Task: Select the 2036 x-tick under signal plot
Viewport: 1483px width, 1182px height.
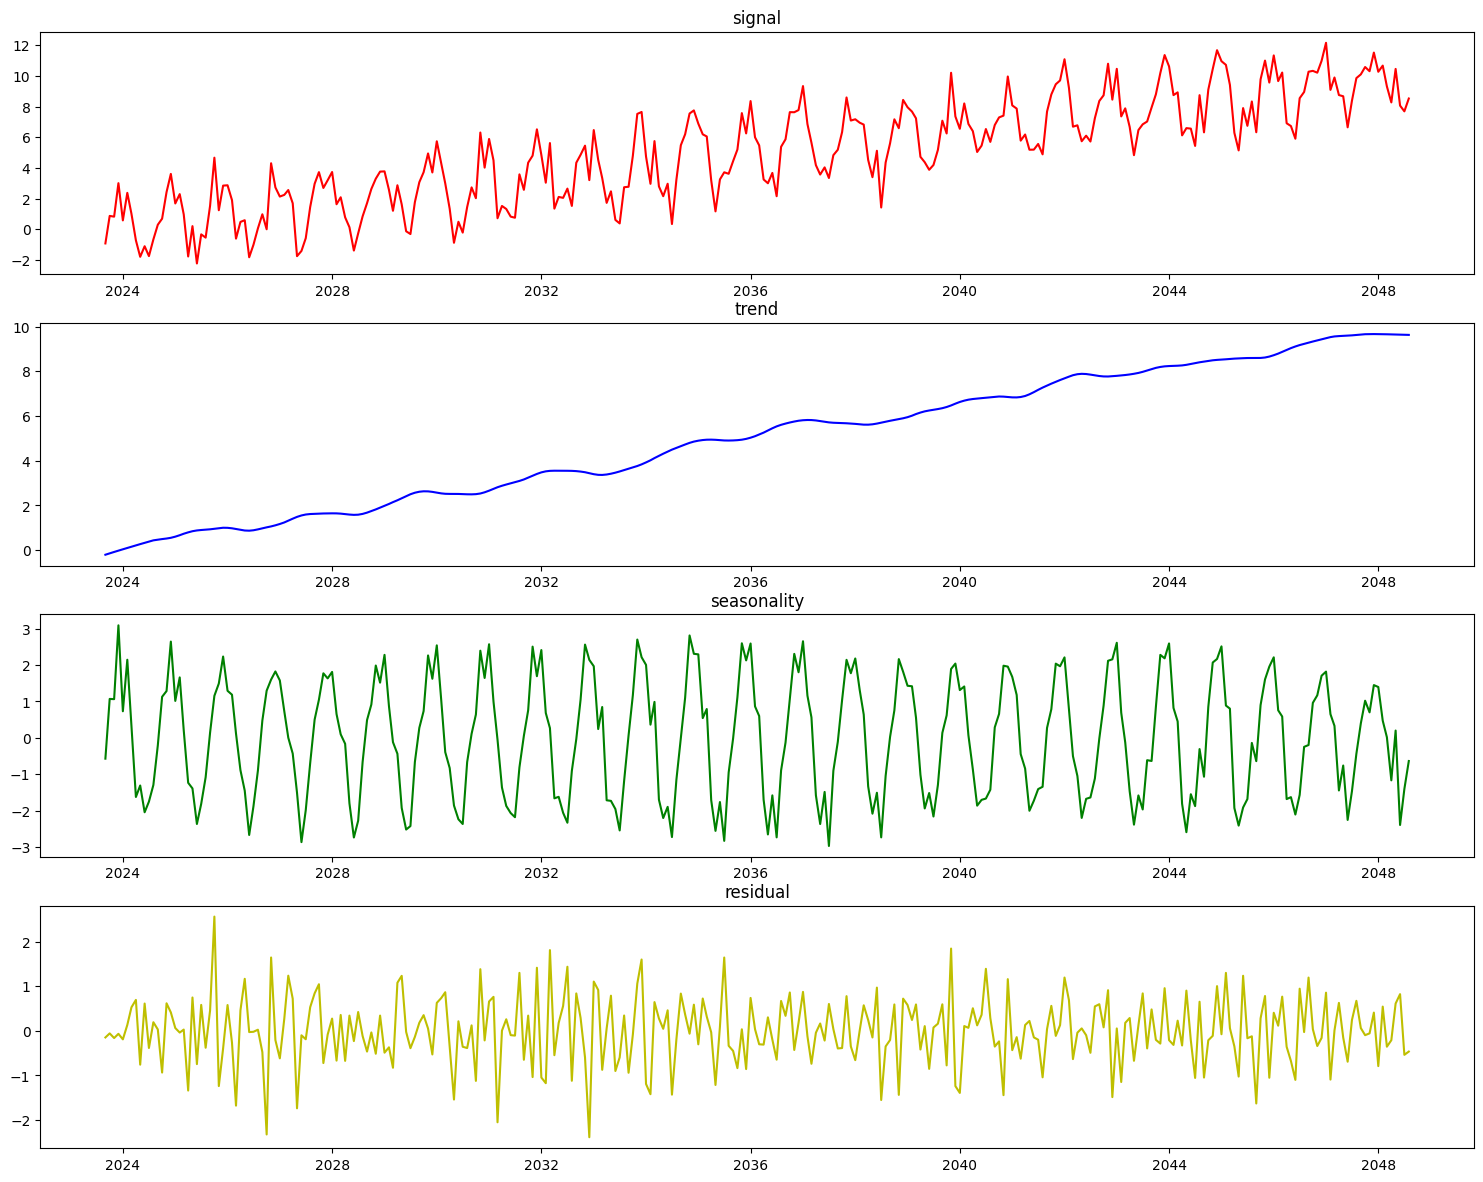Action: (x=750, y=290)
